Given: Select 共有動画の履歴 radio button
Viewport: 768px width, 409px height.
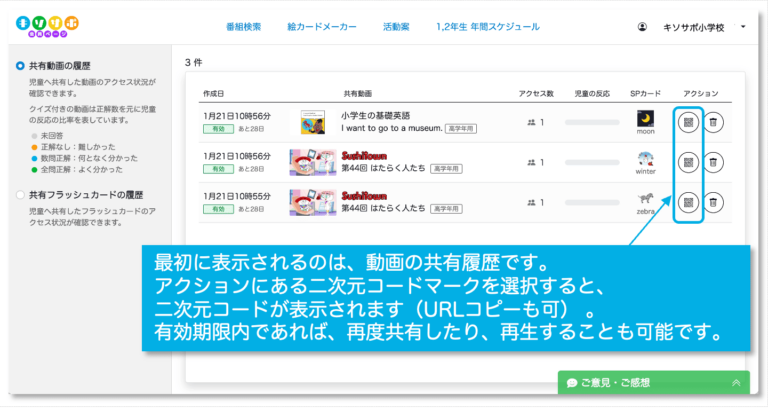Looking at the screenshot, I should click(20, 66).
